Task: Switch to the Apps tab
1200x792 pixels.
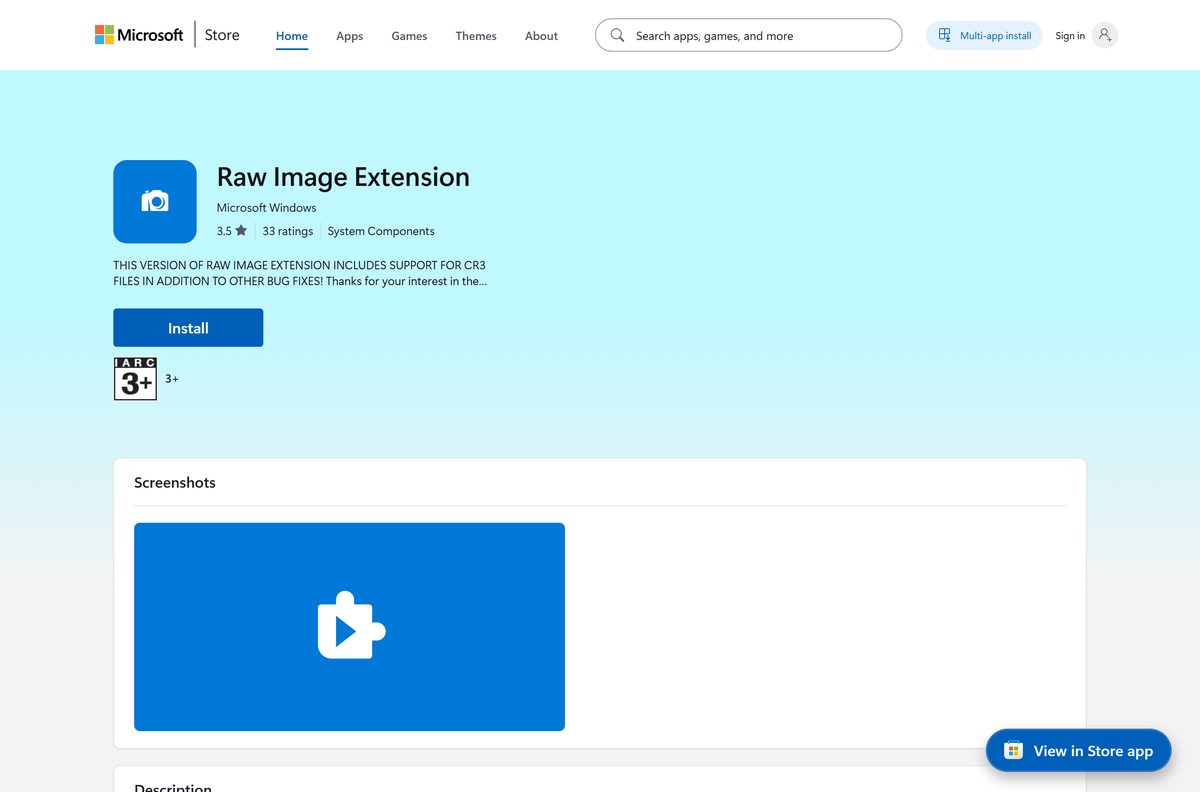Action: click(350, 36)
